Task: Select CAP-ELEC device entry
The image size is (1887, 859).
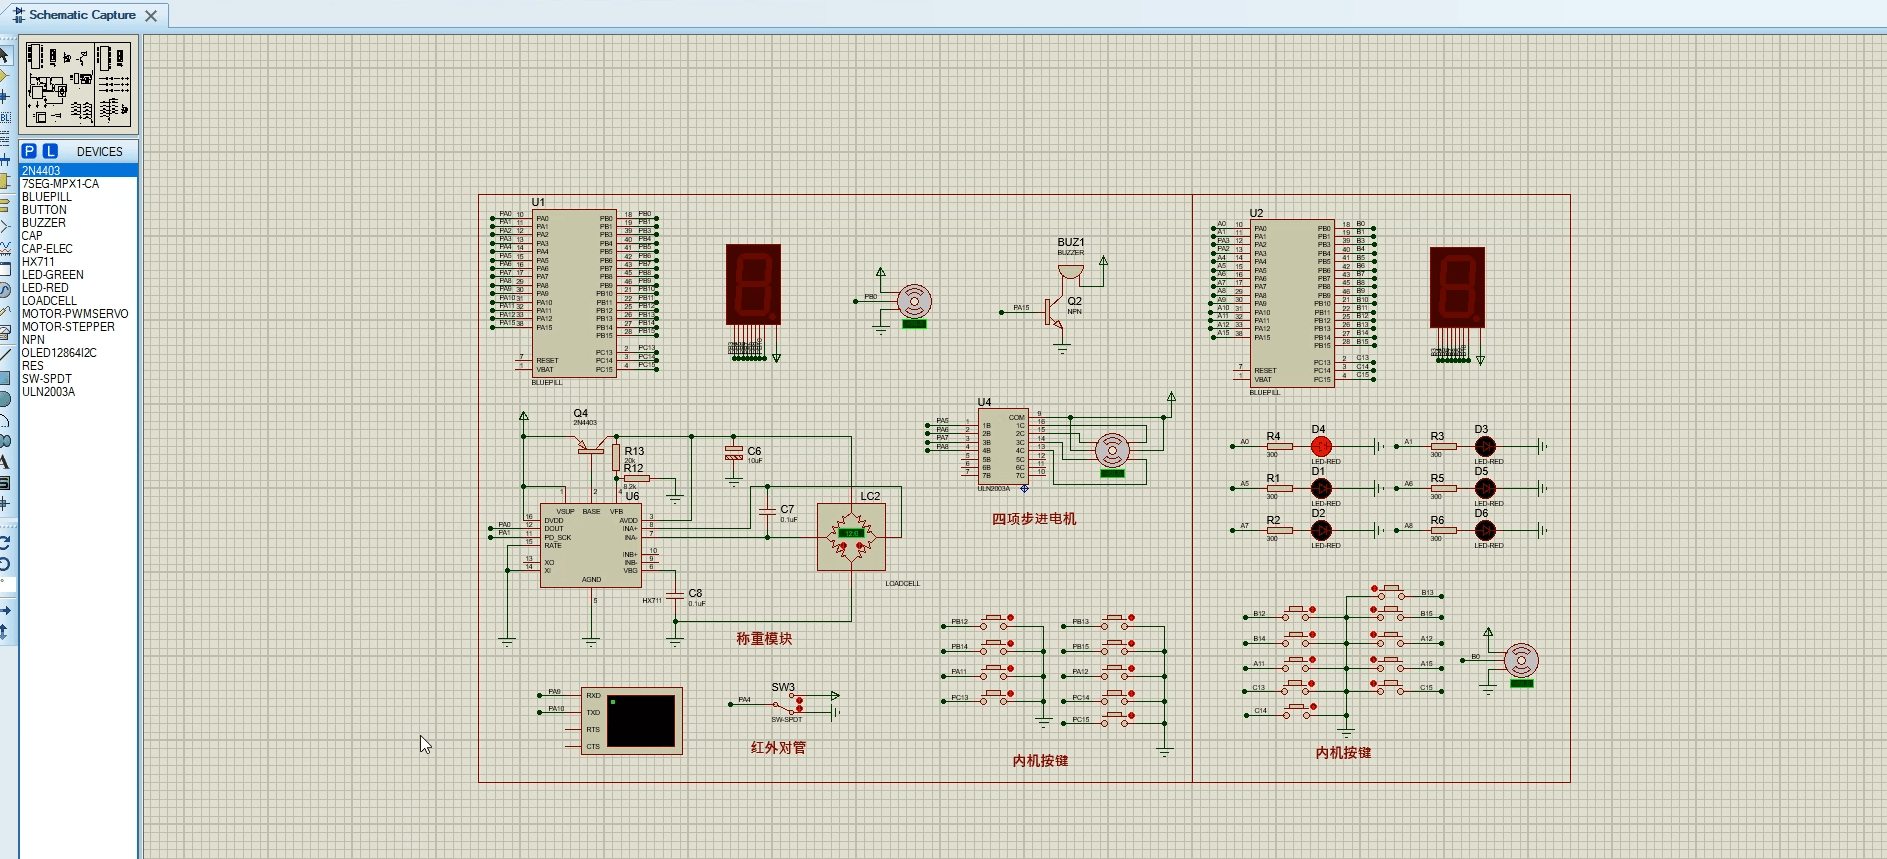Action: click(x=78, y=249)
